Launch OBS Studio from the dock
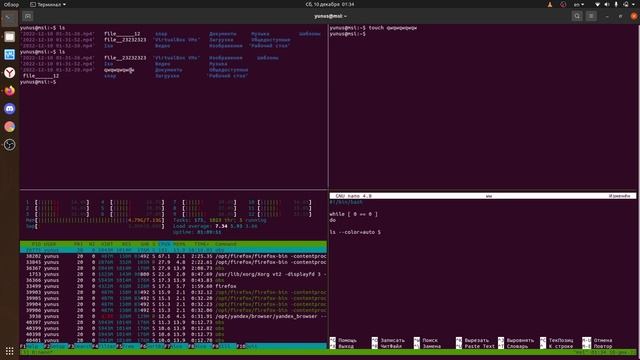The width and height of the screenshot is (640, 360). [10, 144]
